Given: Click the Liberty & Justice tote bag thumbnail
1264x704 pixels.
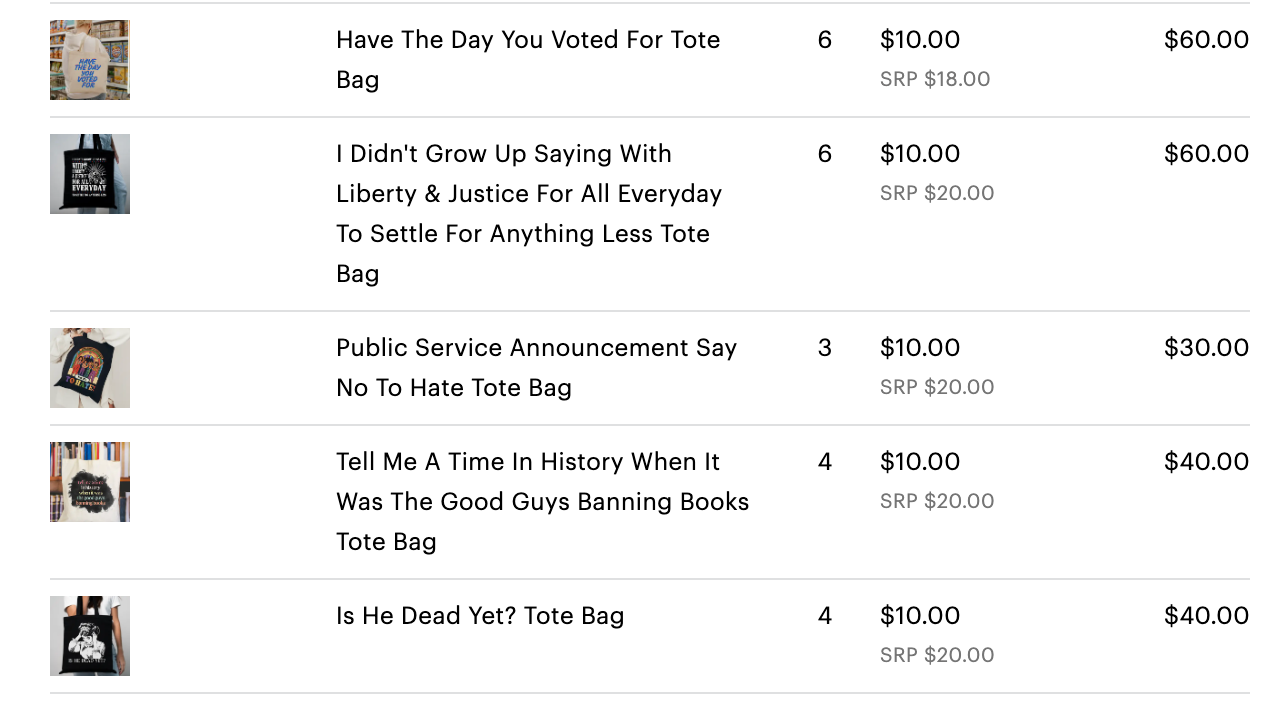Looking at the screenshot, I should [90, 174].
